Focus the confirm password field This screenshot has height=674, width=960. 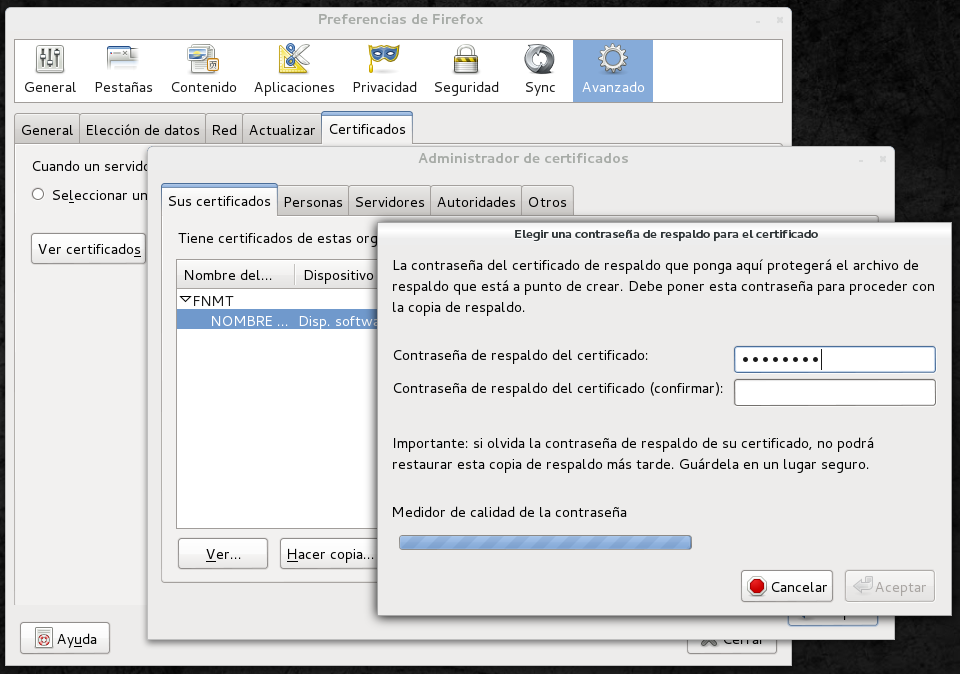coord(834,392)
